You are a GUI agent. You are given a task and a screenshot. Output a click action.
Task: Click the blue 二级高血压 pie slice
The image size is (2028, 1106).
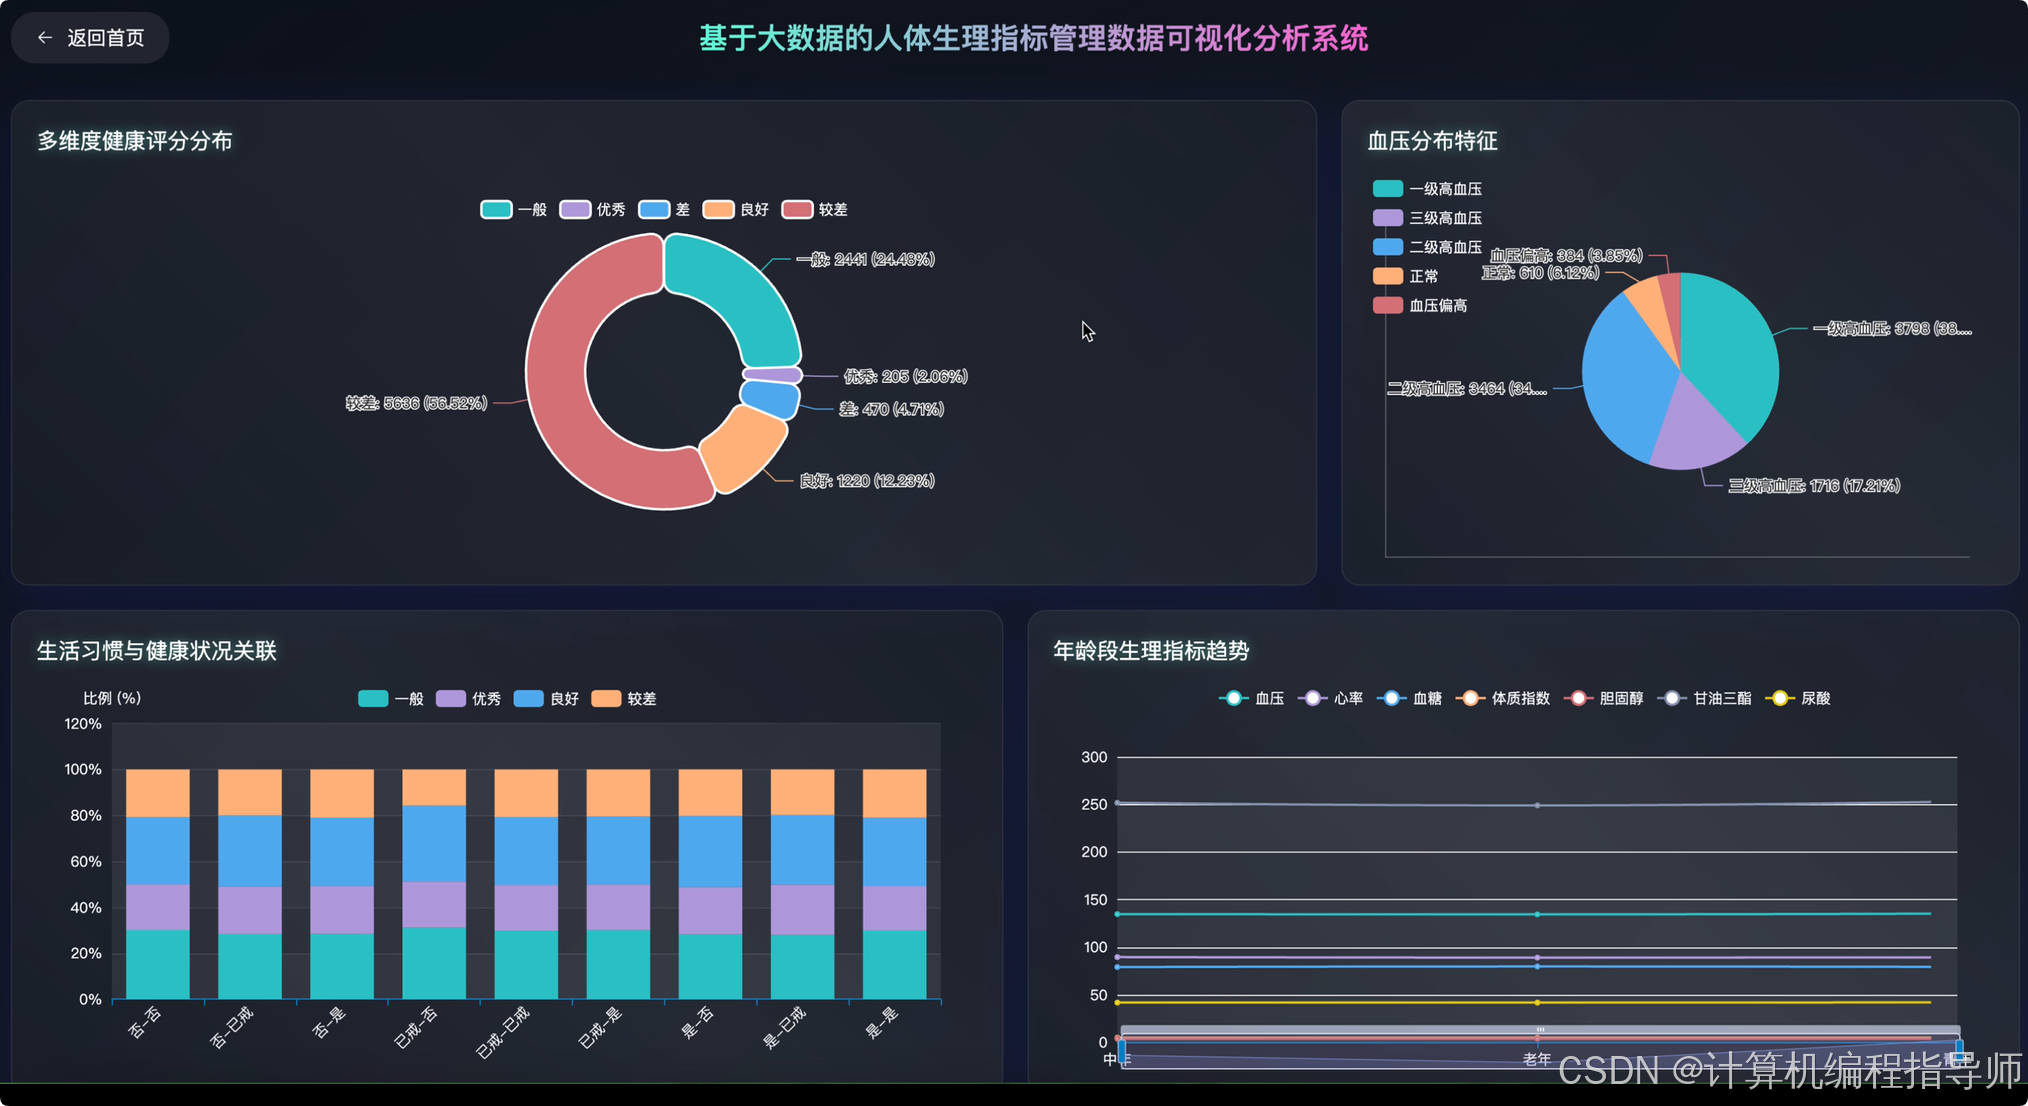point(1625,380)
